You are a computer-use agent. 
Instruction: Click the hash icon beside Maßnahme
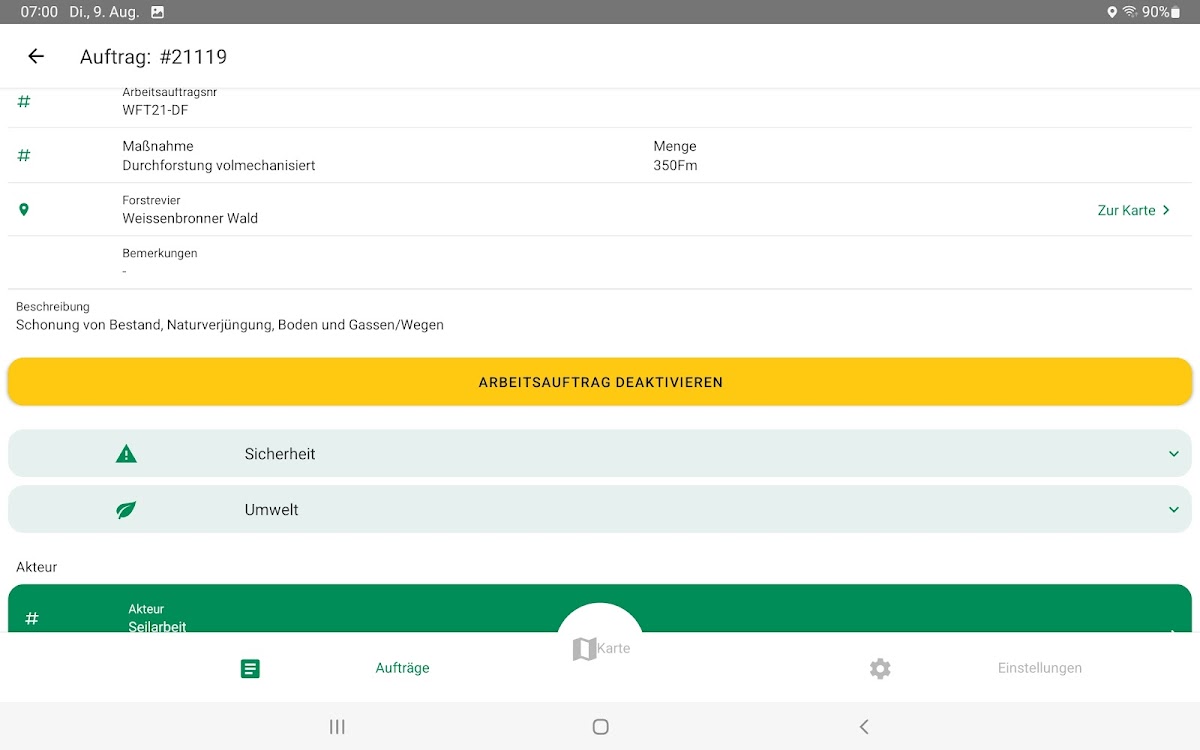[24, 156]
